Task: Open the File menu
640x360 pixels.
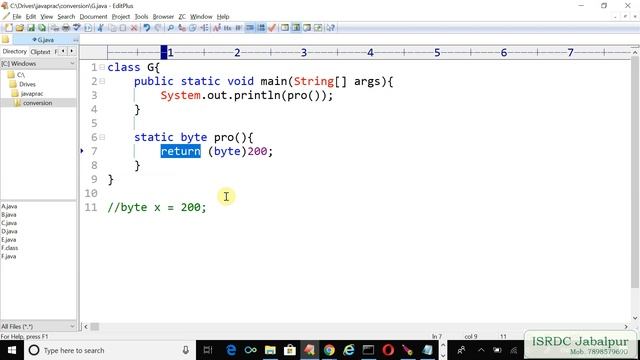Action: click(17, 17)
